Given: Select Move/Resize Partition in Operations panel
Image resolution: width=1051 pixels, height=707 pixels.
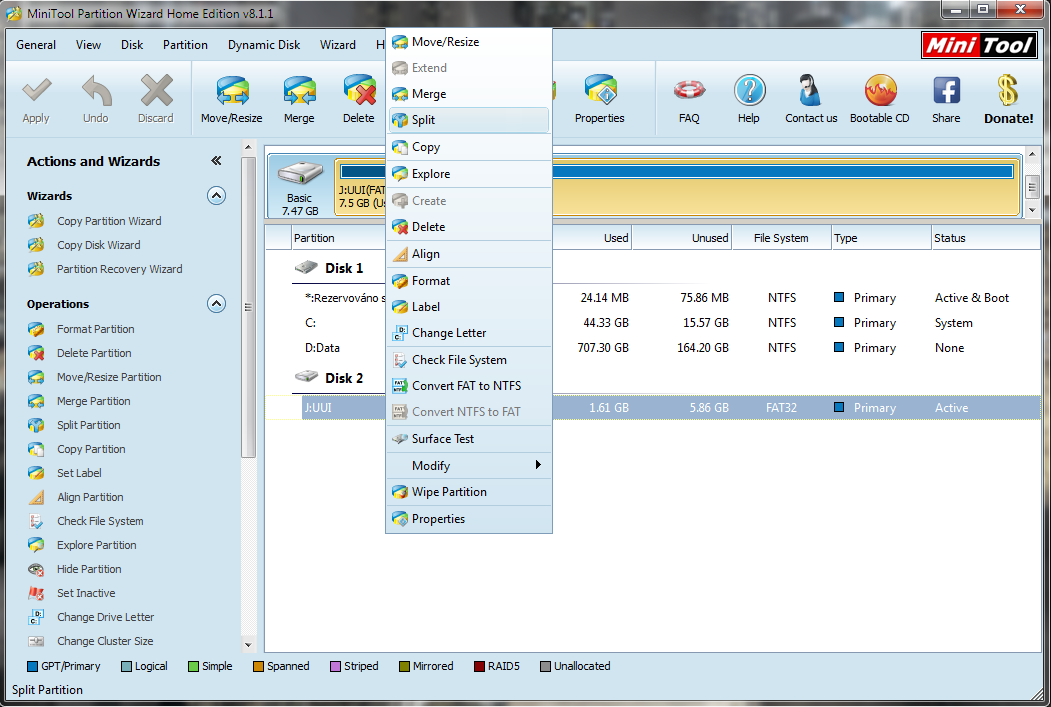Looking at the screenshot, I should coord(109,377).
